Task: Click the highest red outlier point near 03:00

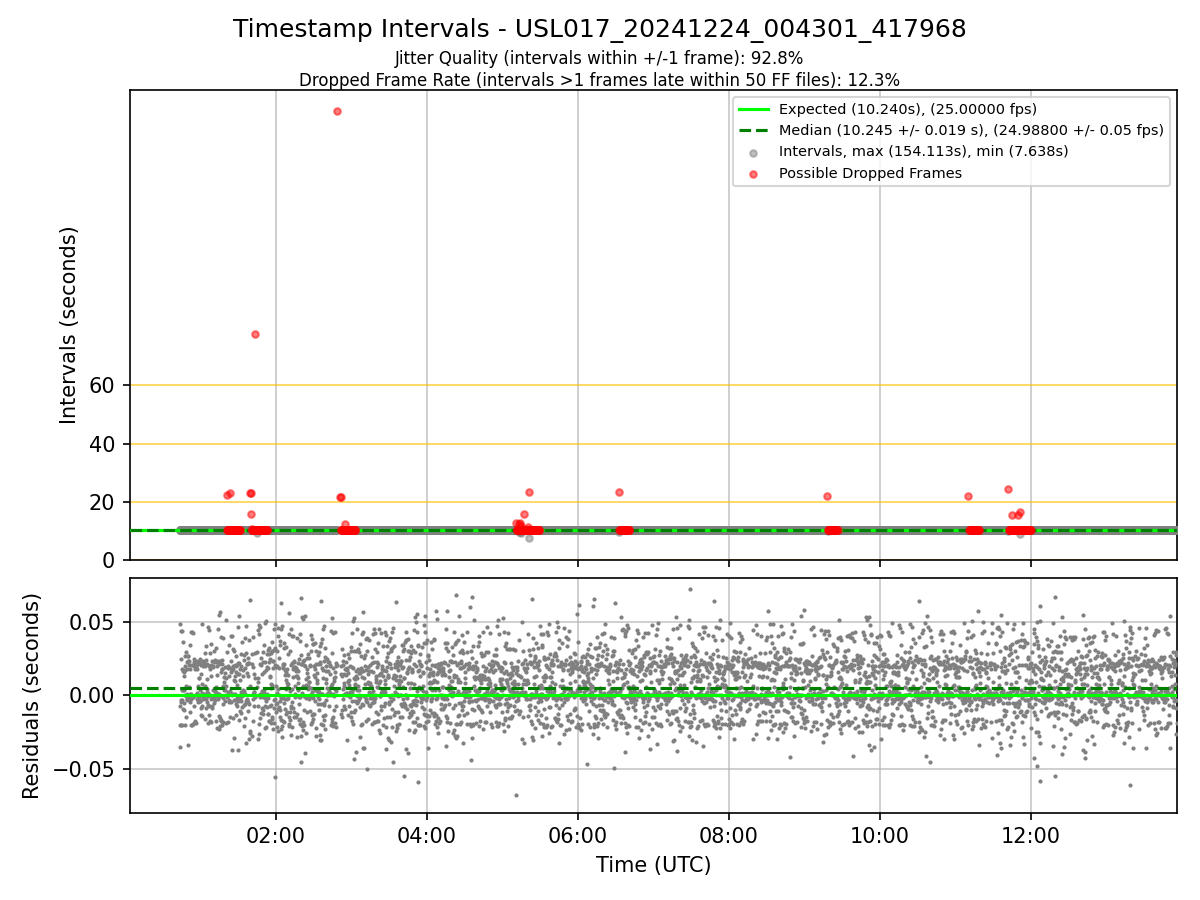Action: point(337,111)
